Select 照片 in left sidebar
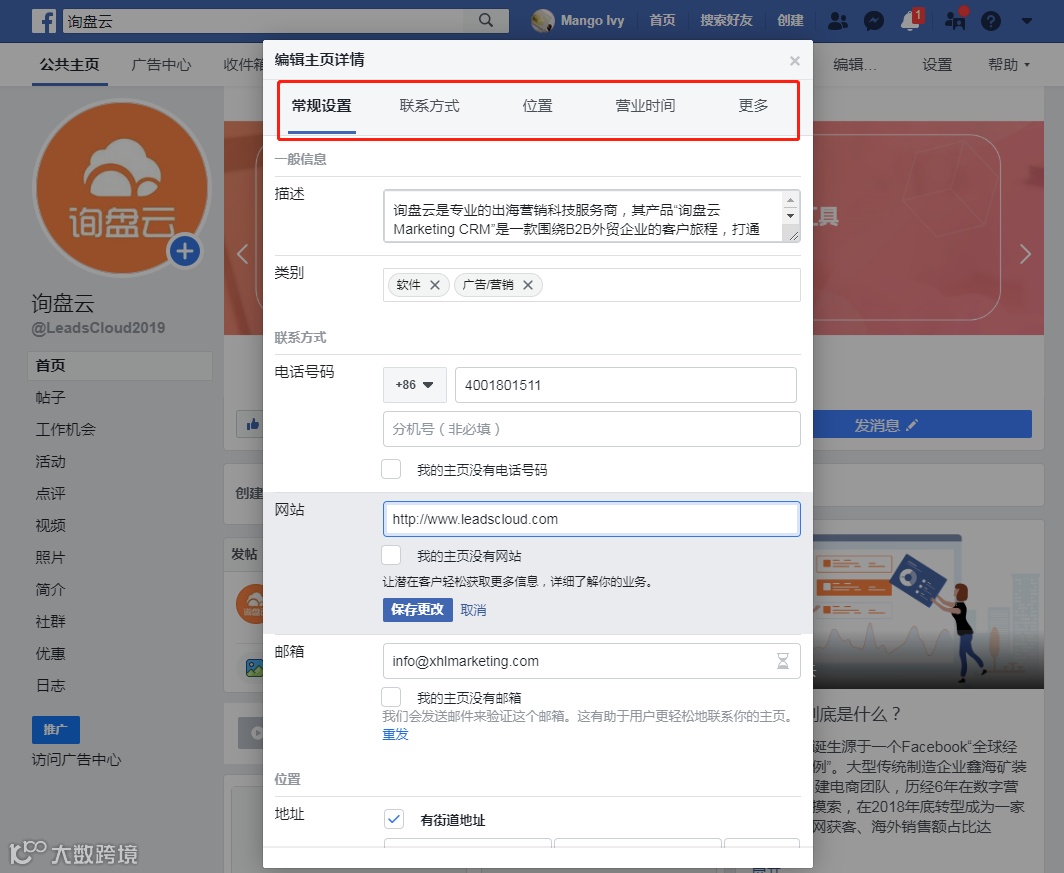This screenshot has height=873, width=1064. tap(51, 558)
